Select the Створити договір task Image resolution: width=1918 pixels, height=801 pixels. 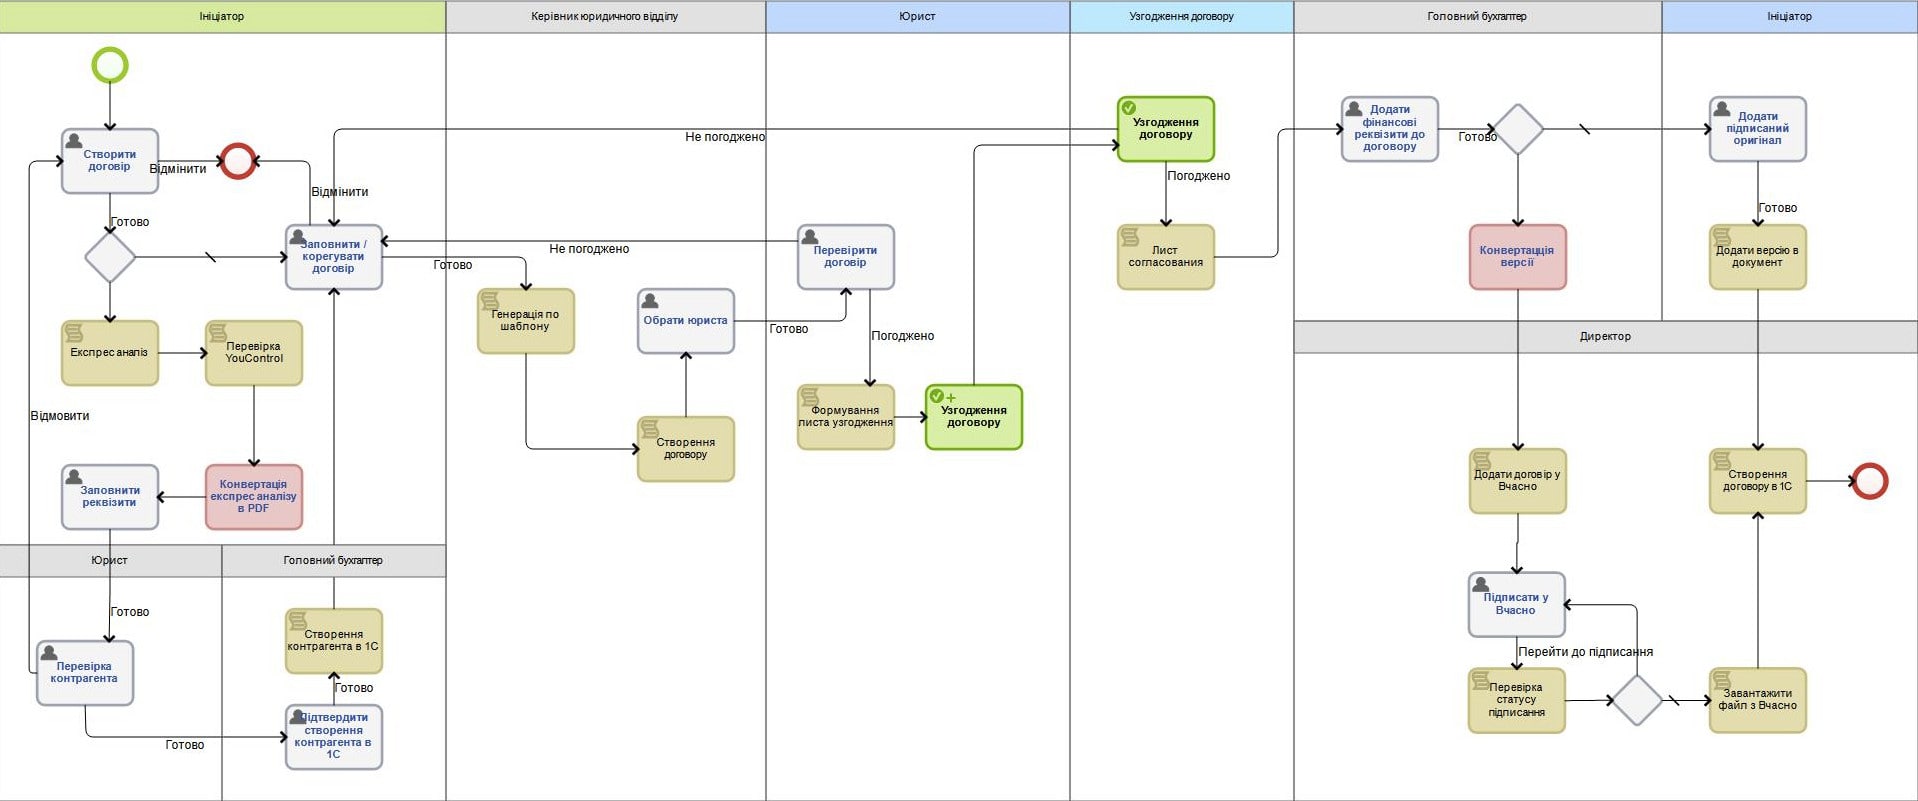coord(110,161)
